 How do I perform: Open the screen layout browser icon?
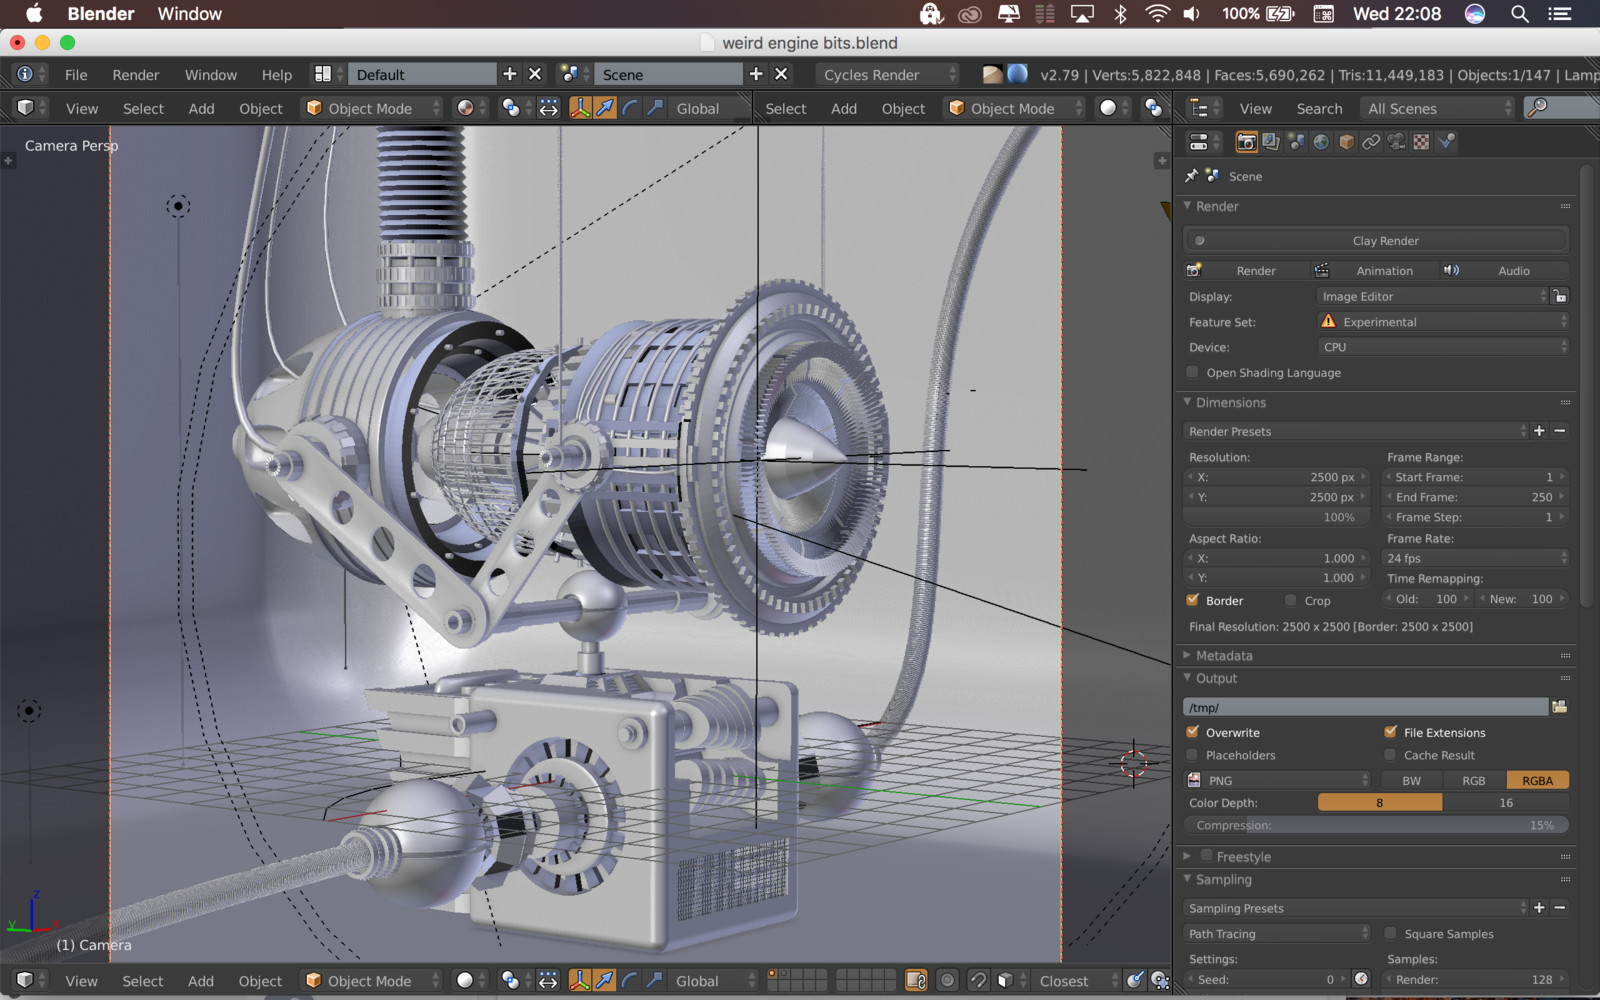[x=328, y=74]
